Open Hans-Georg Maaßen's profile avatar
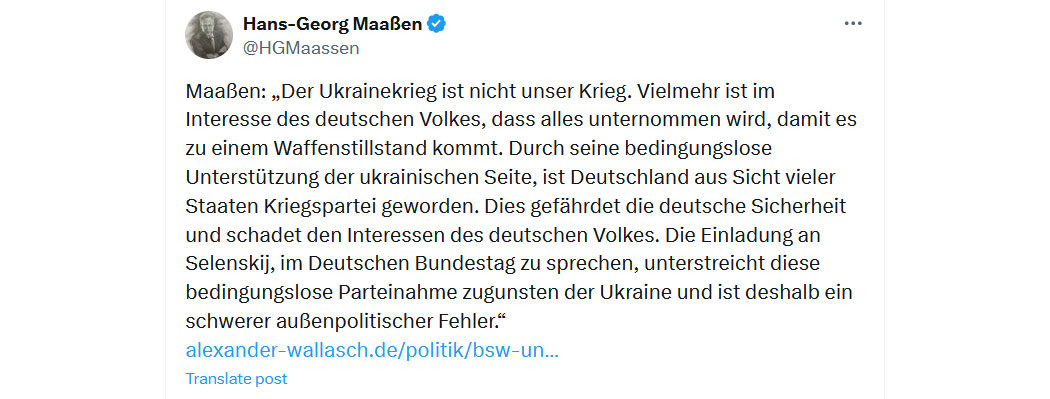 pyautogui.click(x=209, y=35)
